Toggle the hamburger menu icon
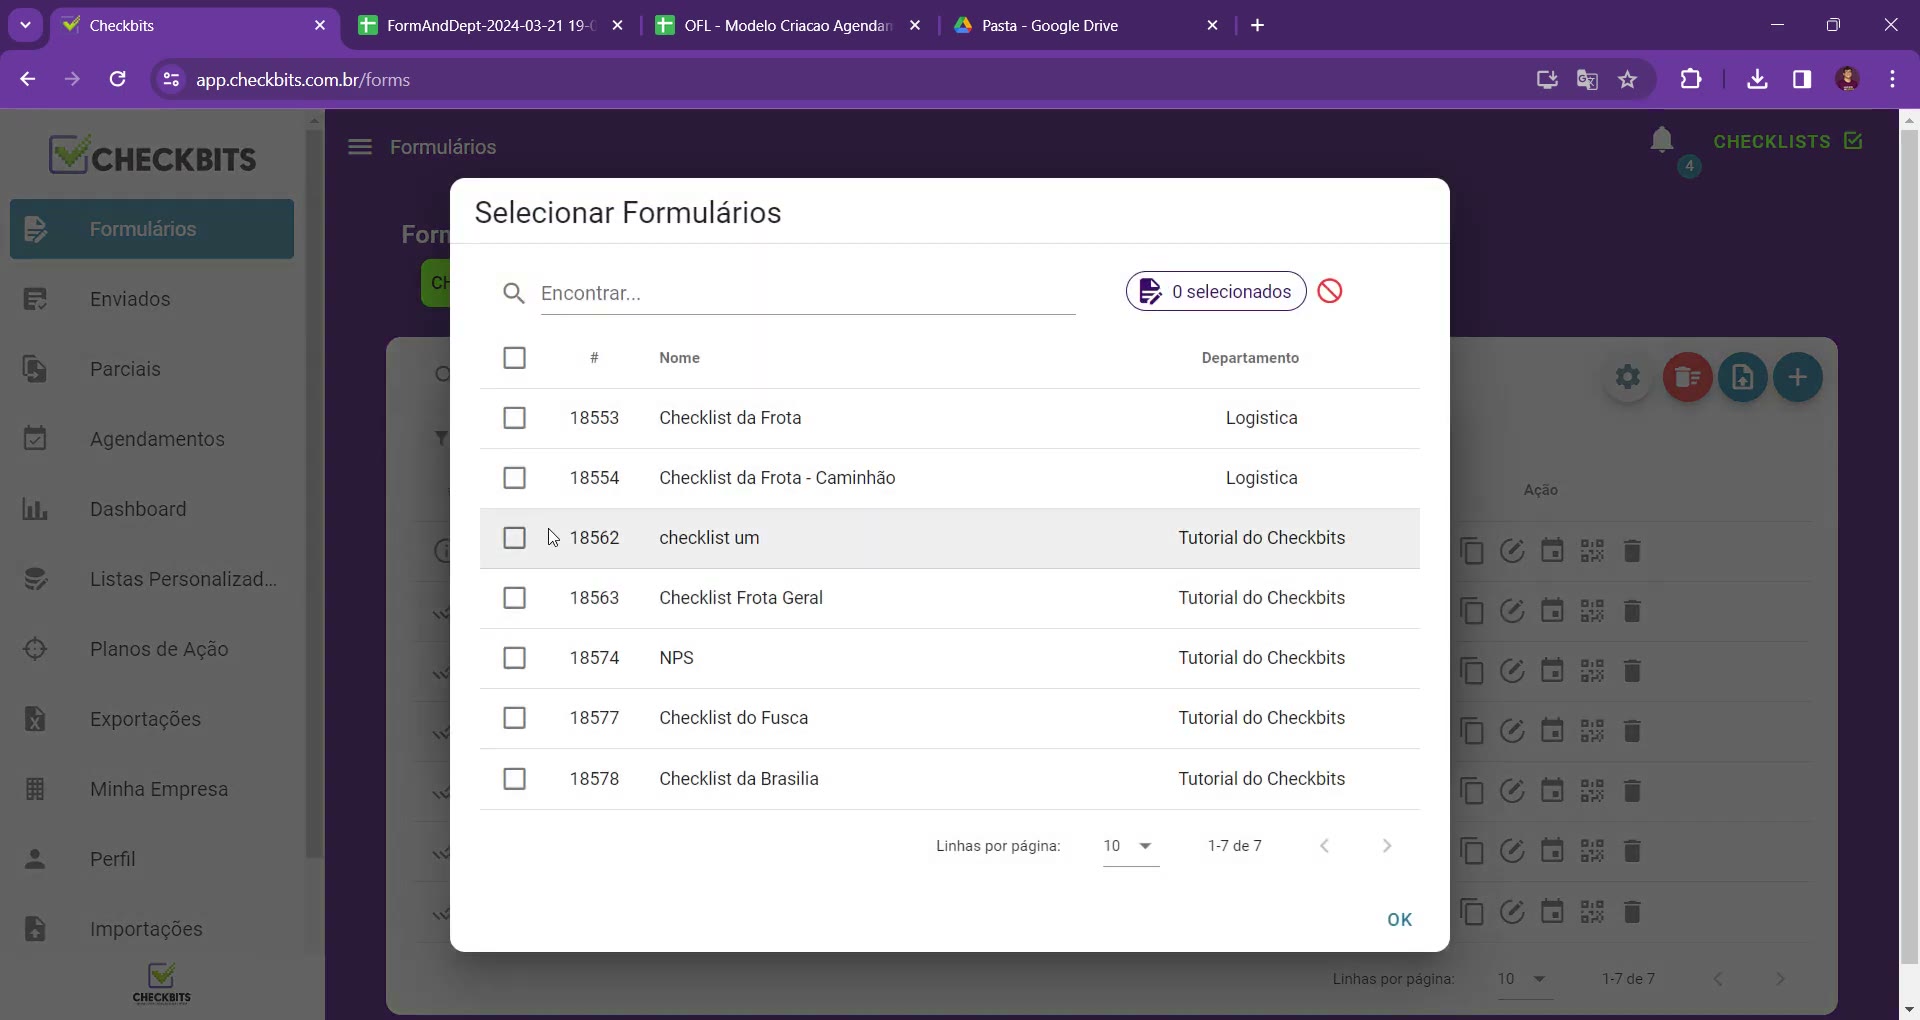This screenshot has width=1920, height=1020. (360, 147)
